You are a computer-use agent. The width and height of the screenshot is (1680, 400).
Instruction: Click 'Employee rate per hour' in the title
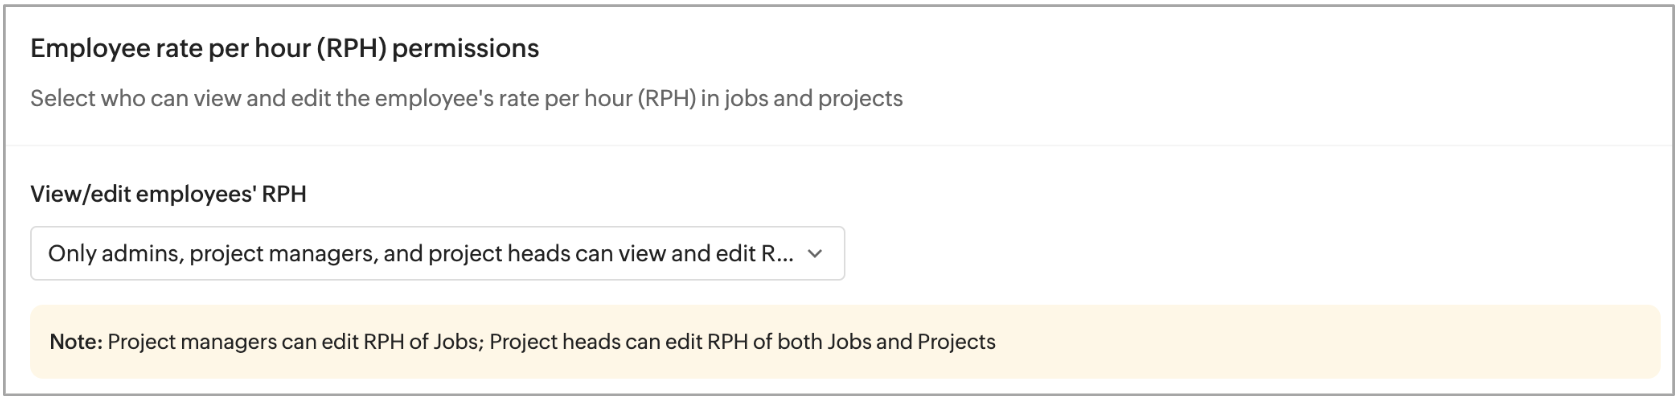(170, 48)
